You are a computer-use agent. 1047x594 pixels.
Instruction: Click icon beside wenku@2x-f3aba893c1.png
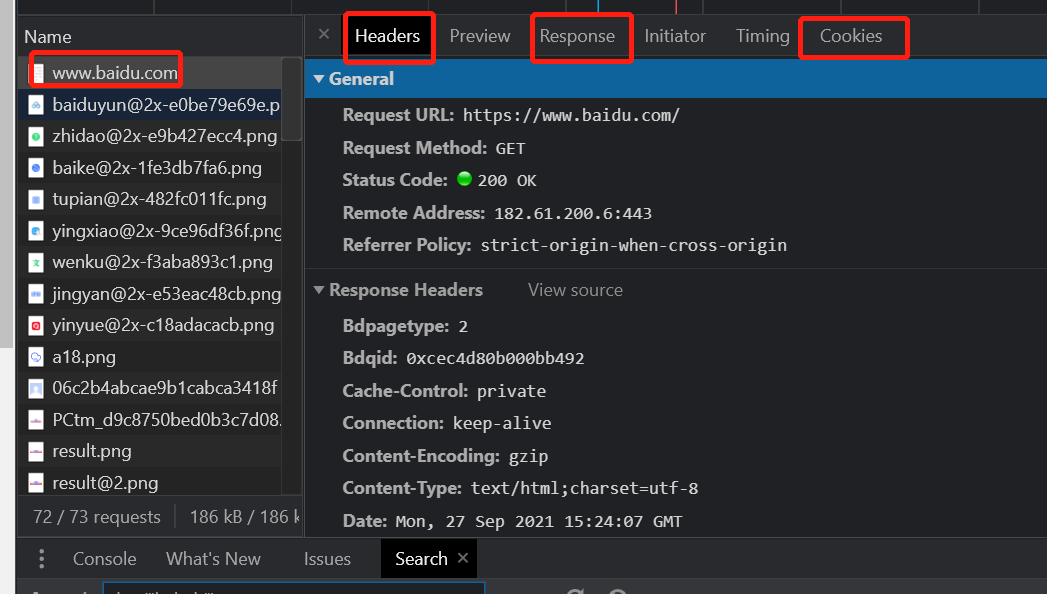tap(36, 262)
